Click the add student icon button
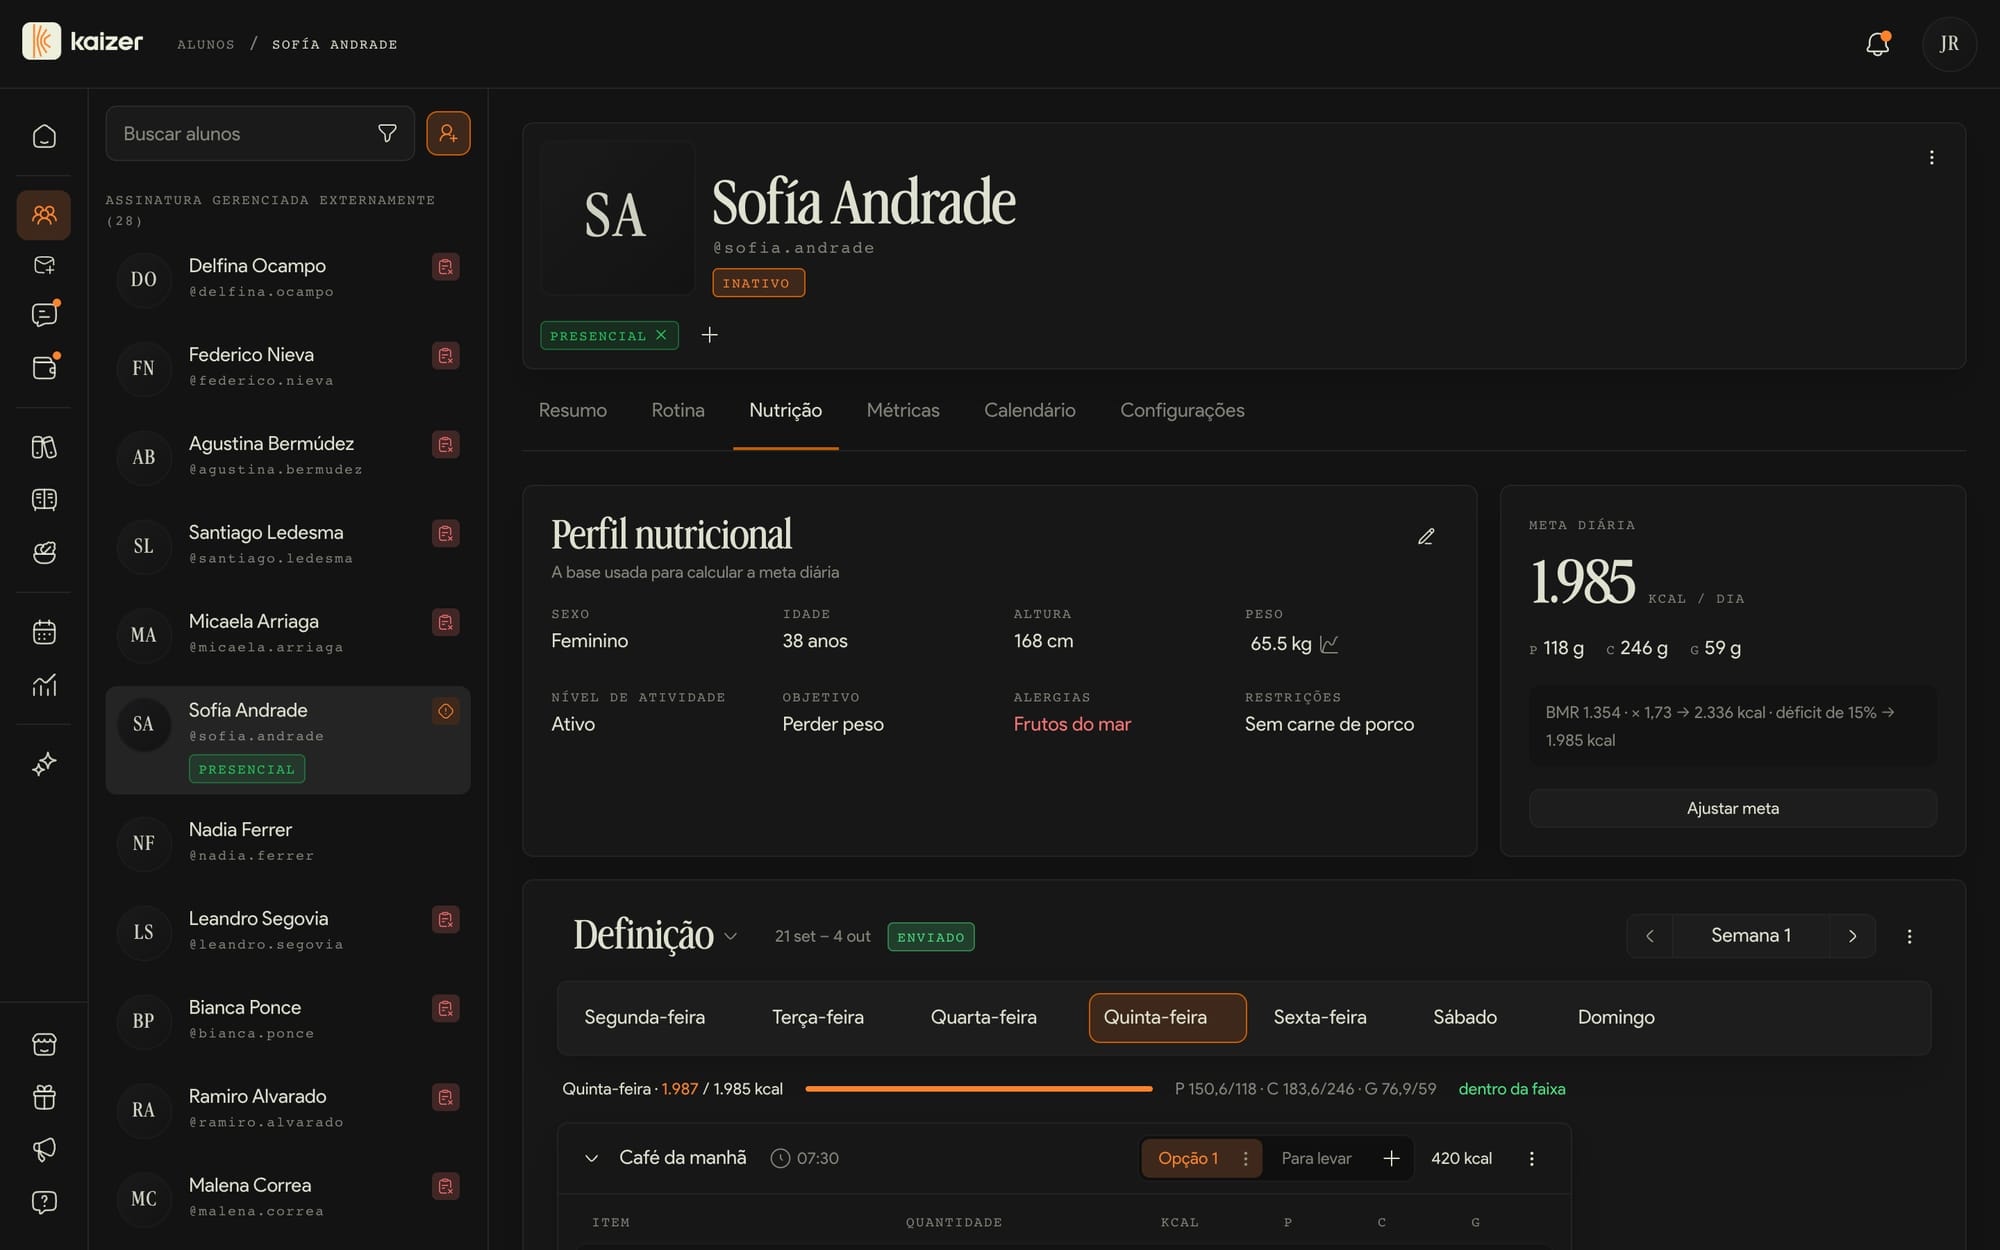2000x1250 pixels. click(448, 133)
